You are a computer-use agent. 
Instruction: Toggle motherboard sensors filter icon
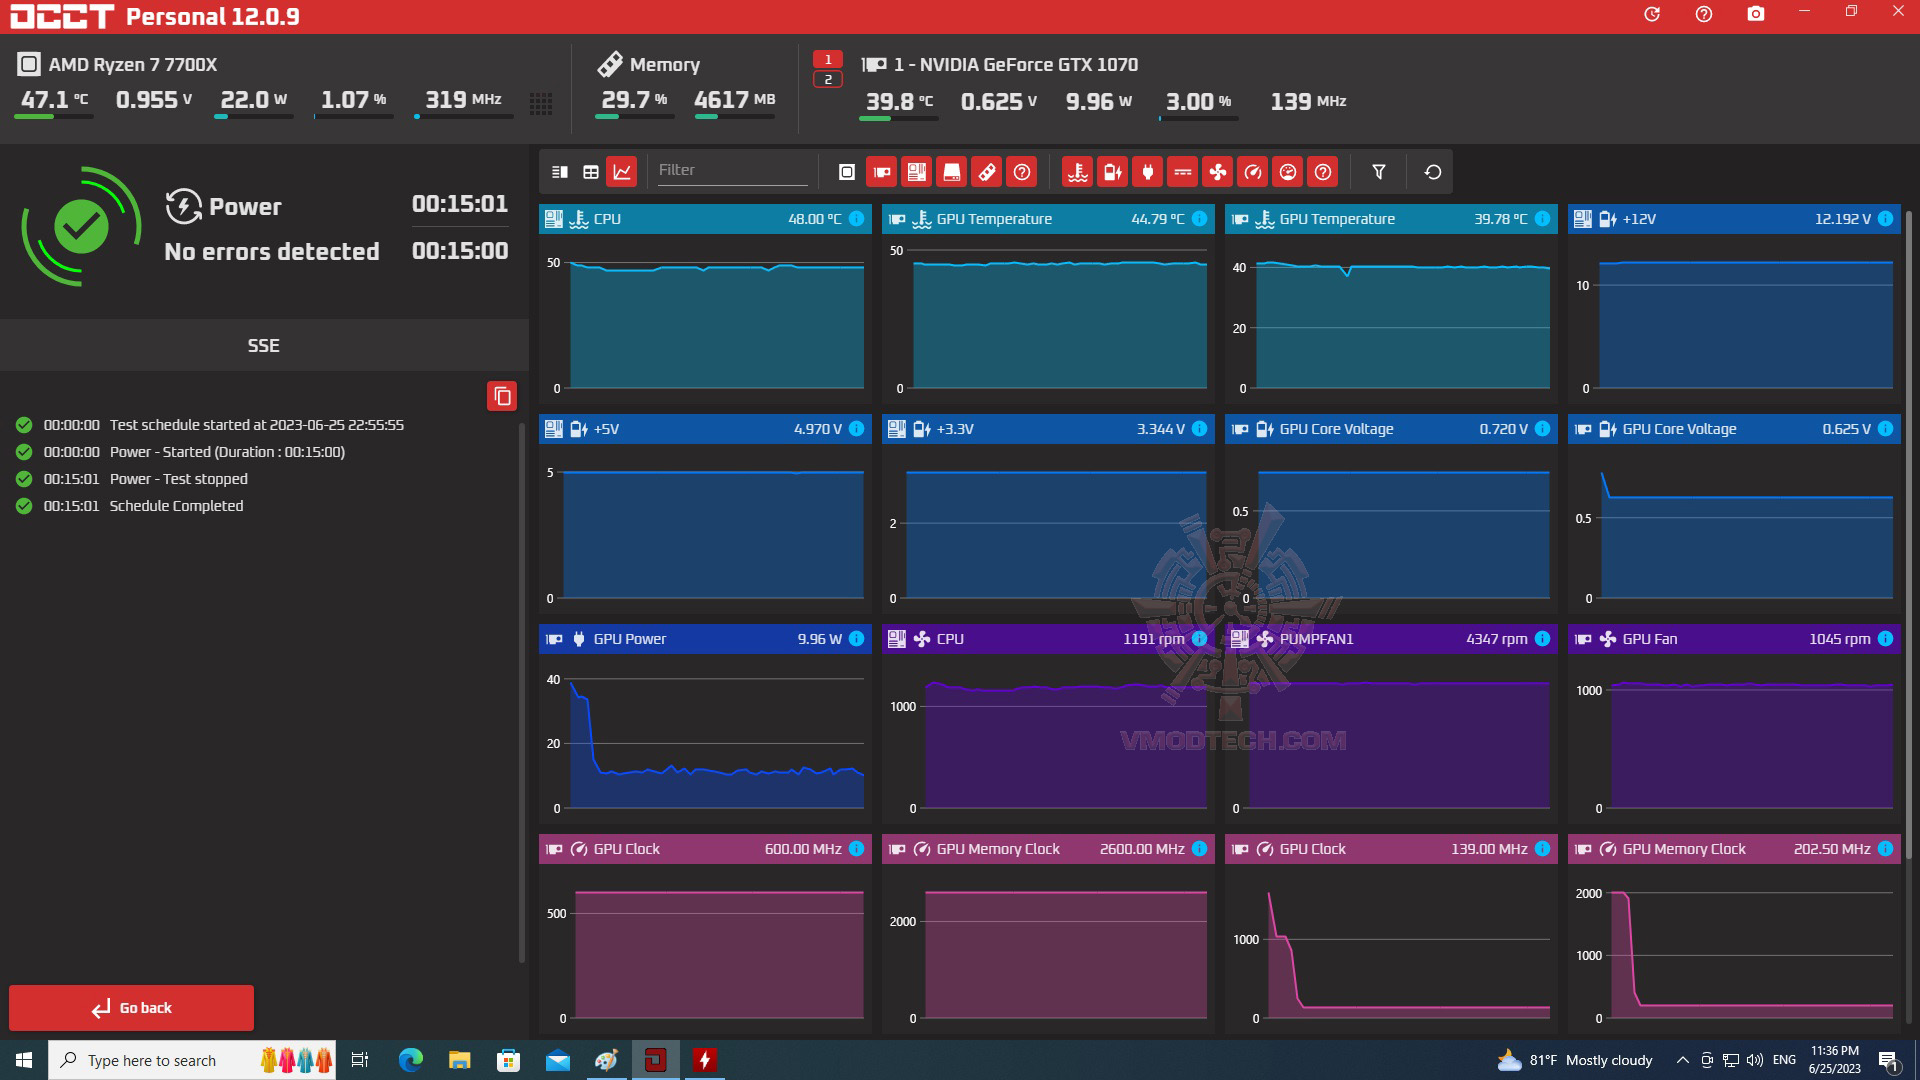[x=916, y=172]
